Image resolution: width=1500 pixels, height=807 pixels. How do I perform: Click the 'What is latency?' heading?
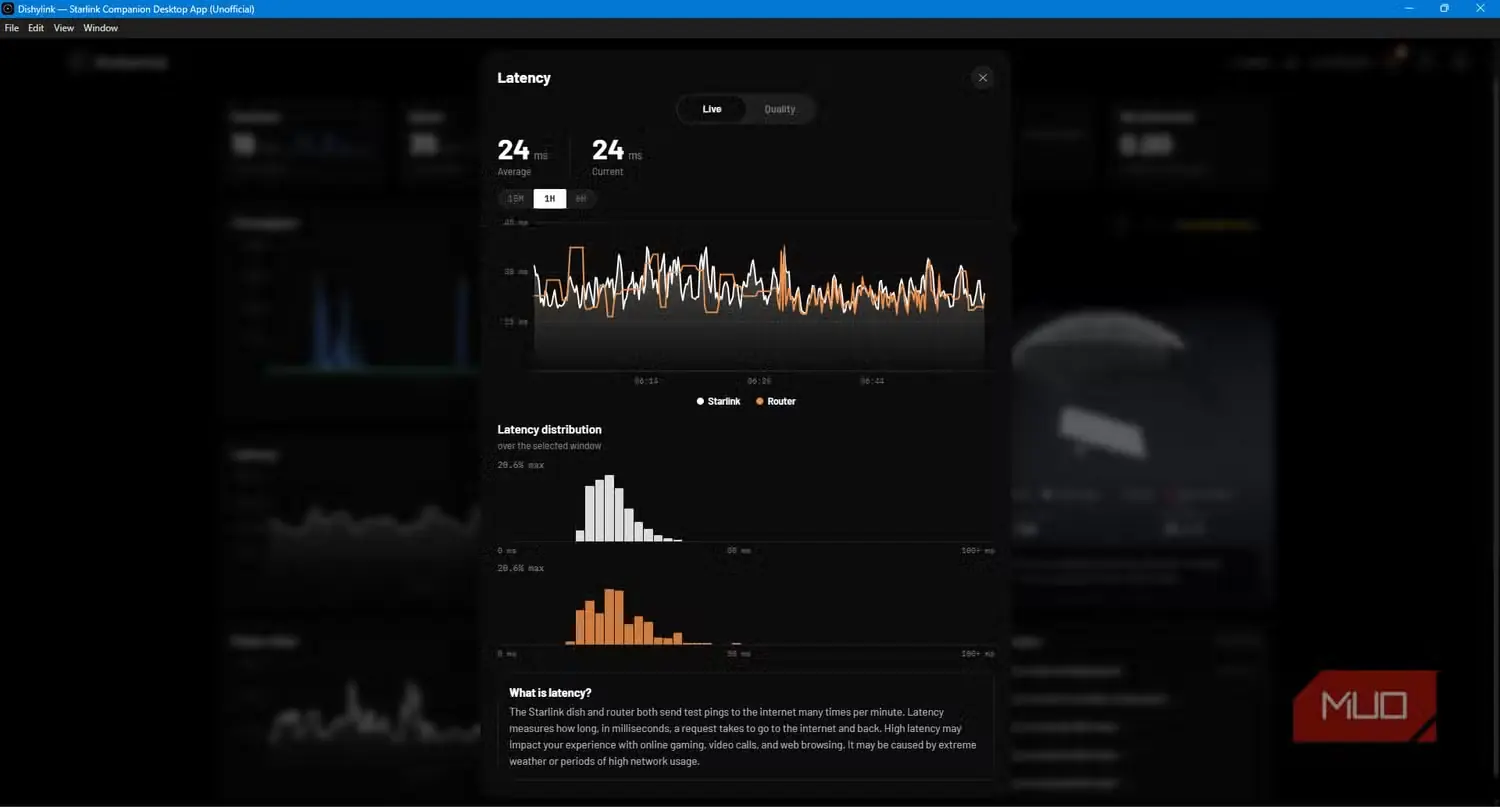(550, 693)
